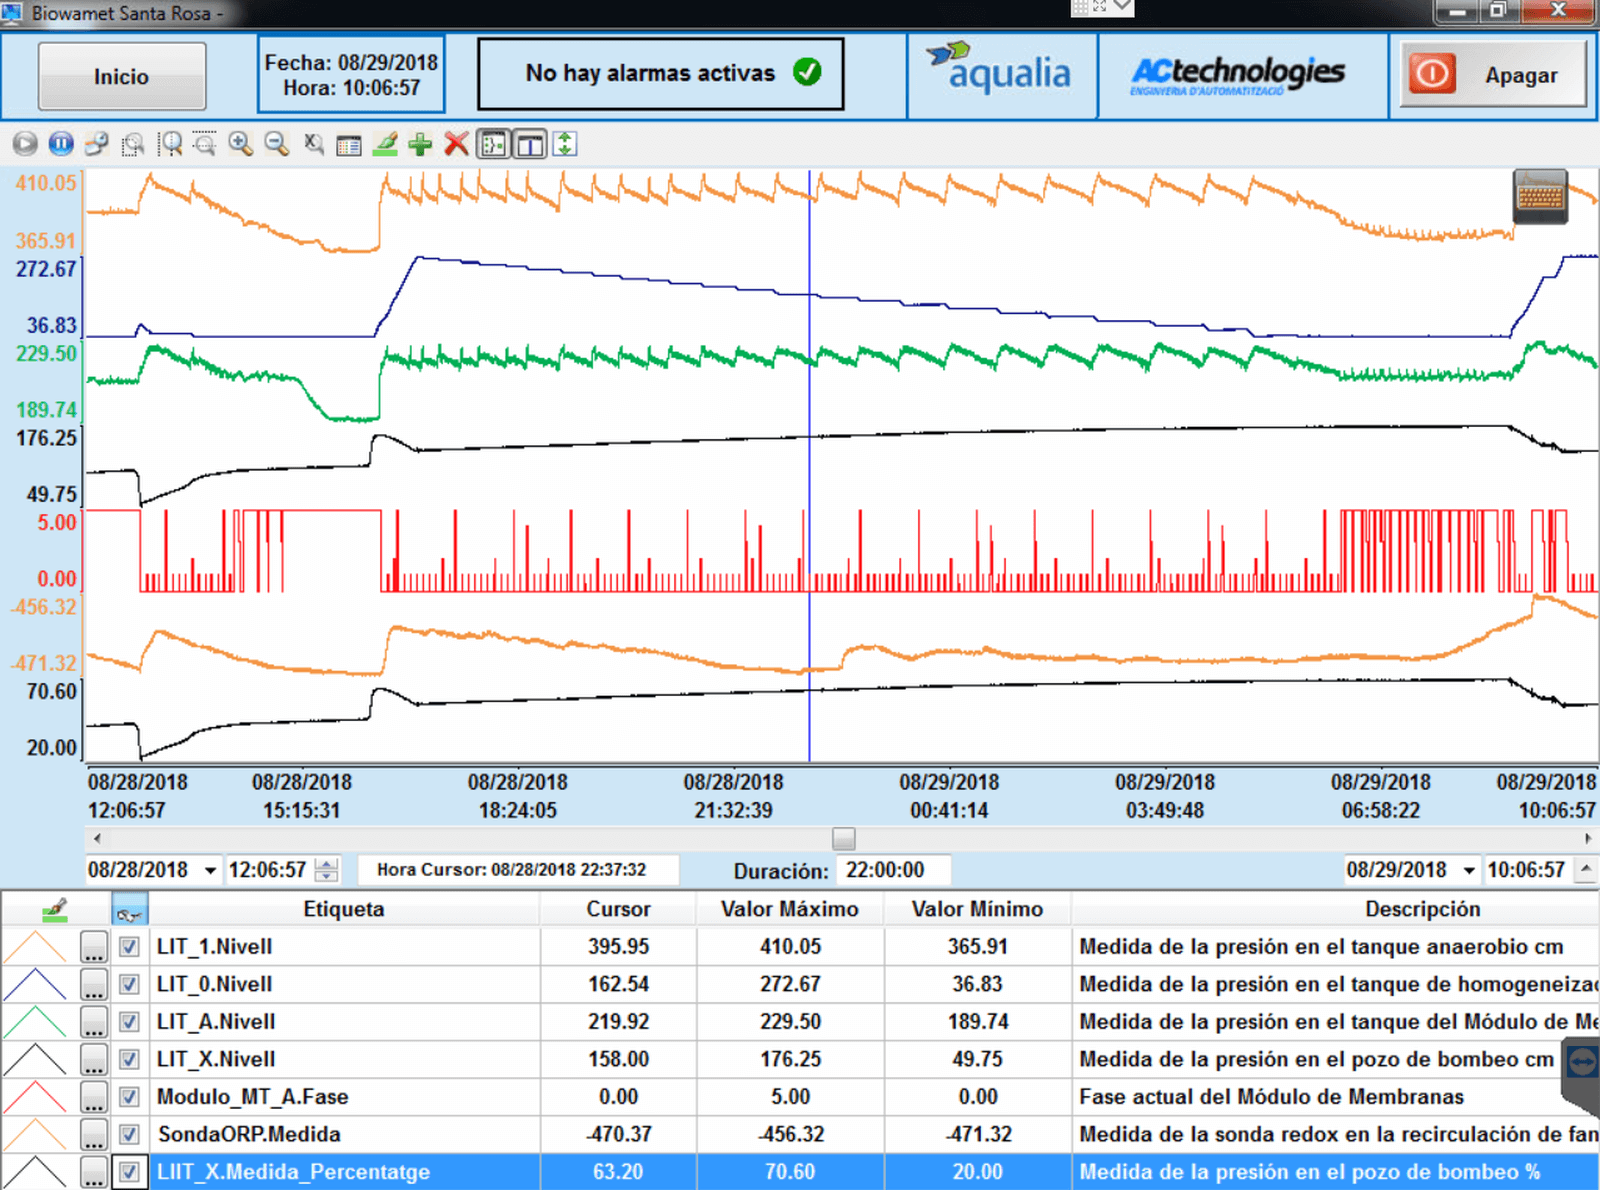Click the TeamViewer side panel icon
1600x1190 pixels.
click(1583, 1060)
